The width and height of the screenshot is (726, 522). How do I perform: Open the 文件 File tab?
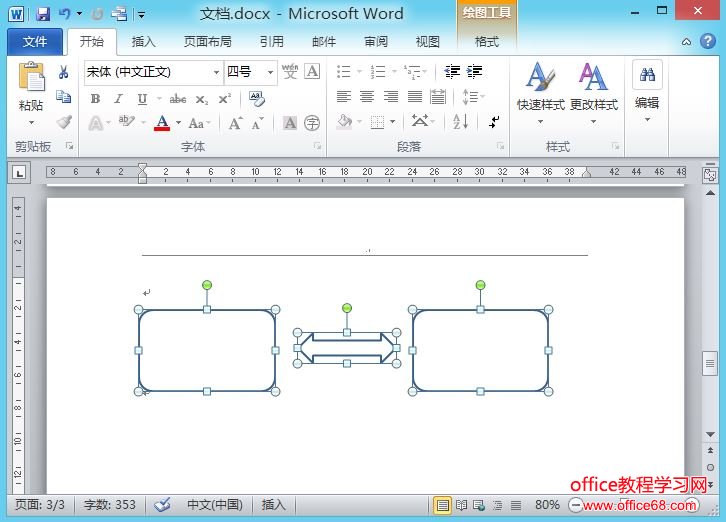(x=35, y=42)
